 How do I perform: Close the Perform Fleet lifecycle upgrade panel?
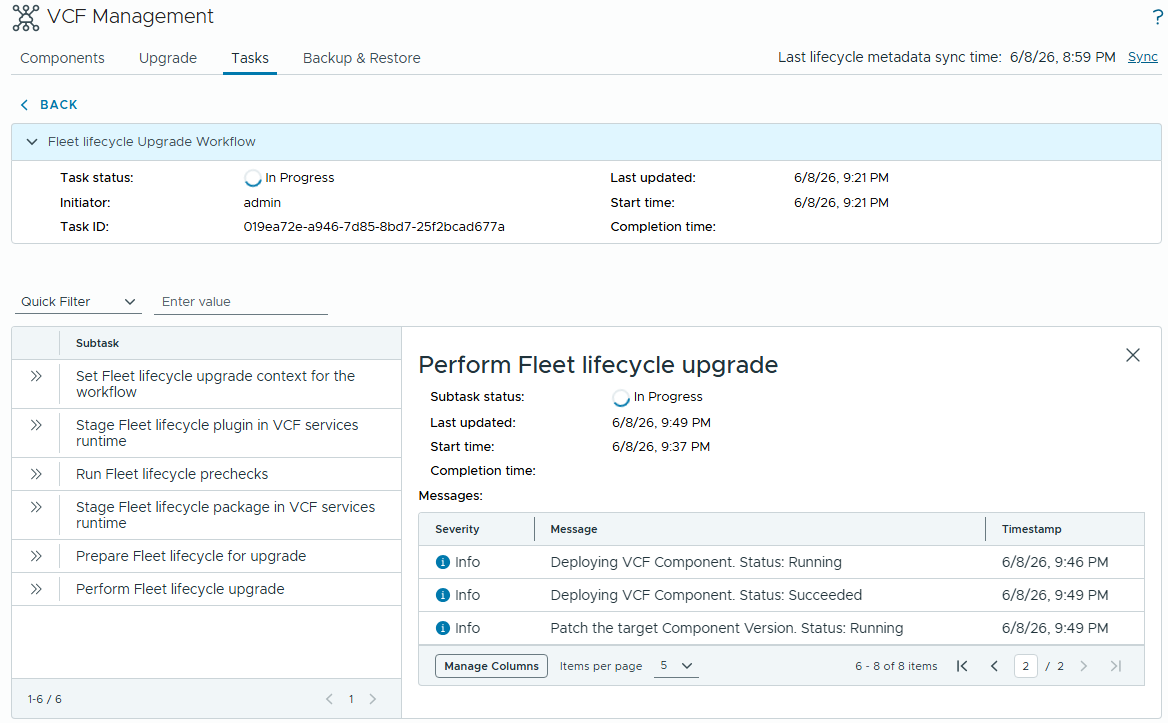coord(1133,355)
